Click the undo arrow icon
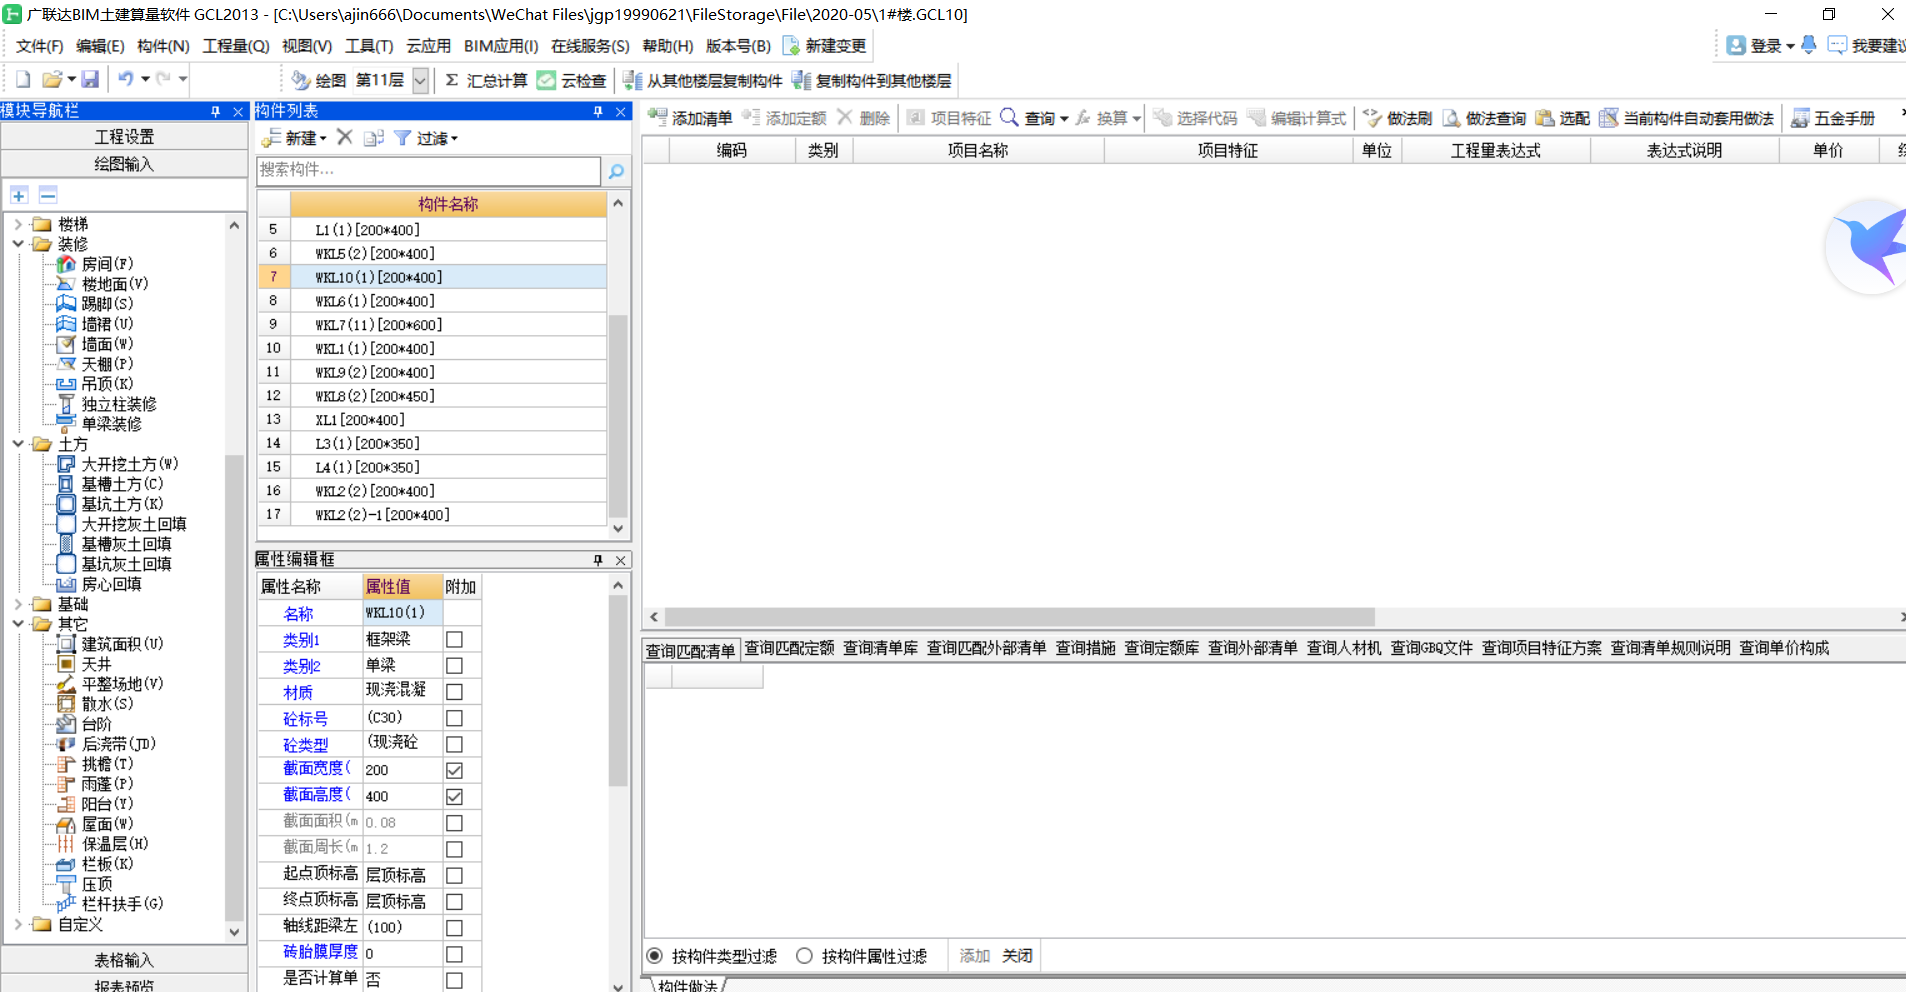The height and width of the screenshot is (992, 1906). [x=126, y=79]
